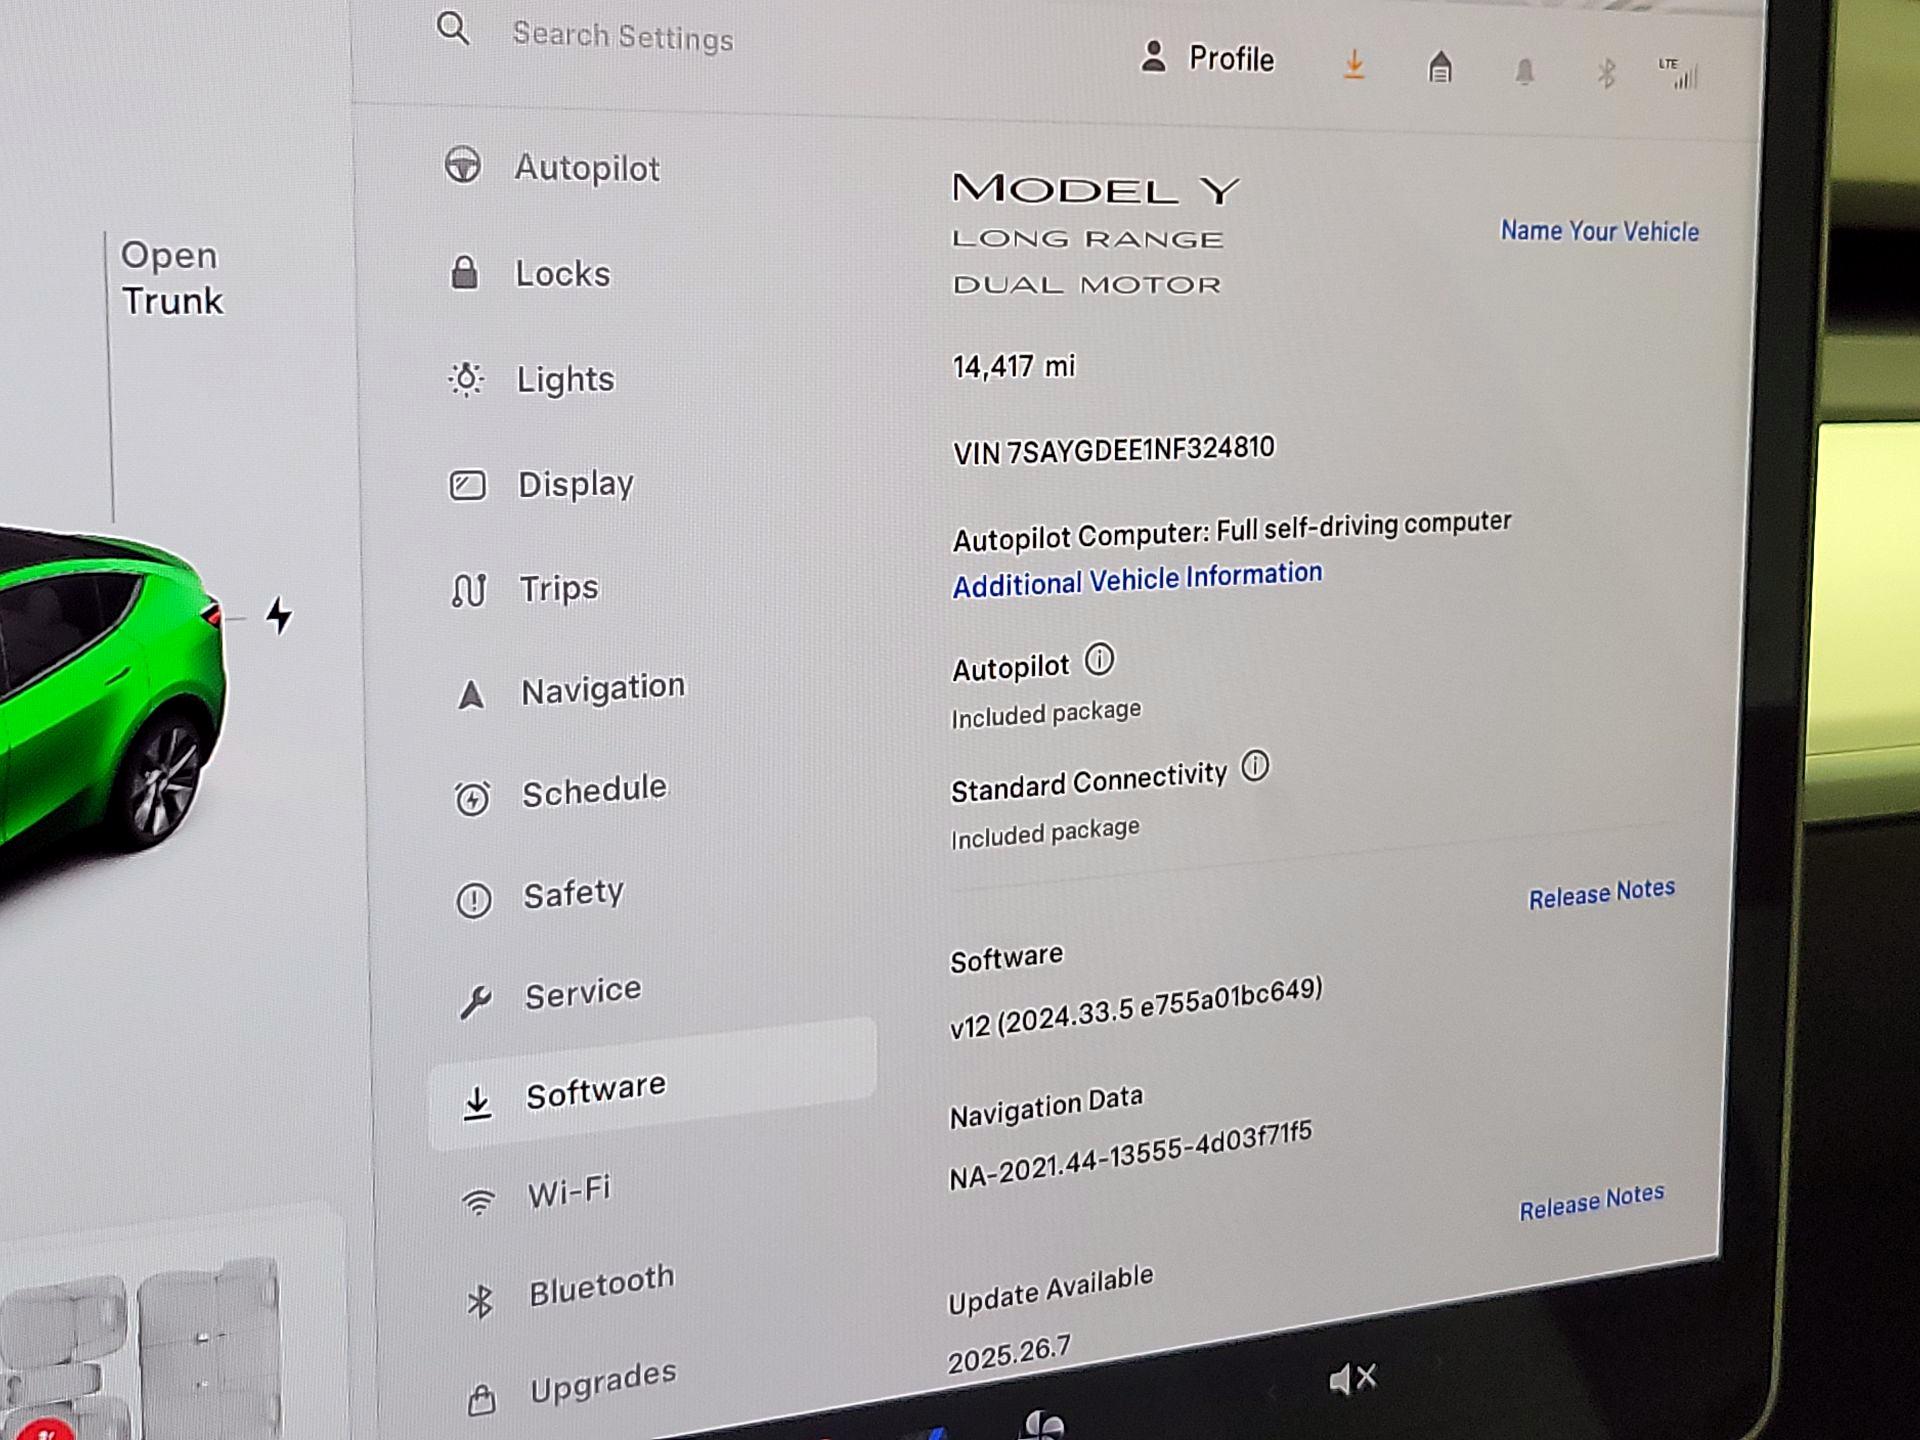Tap the muted volume speaker icon
The image size is (1920, 1440).
click(1353, 1379)
